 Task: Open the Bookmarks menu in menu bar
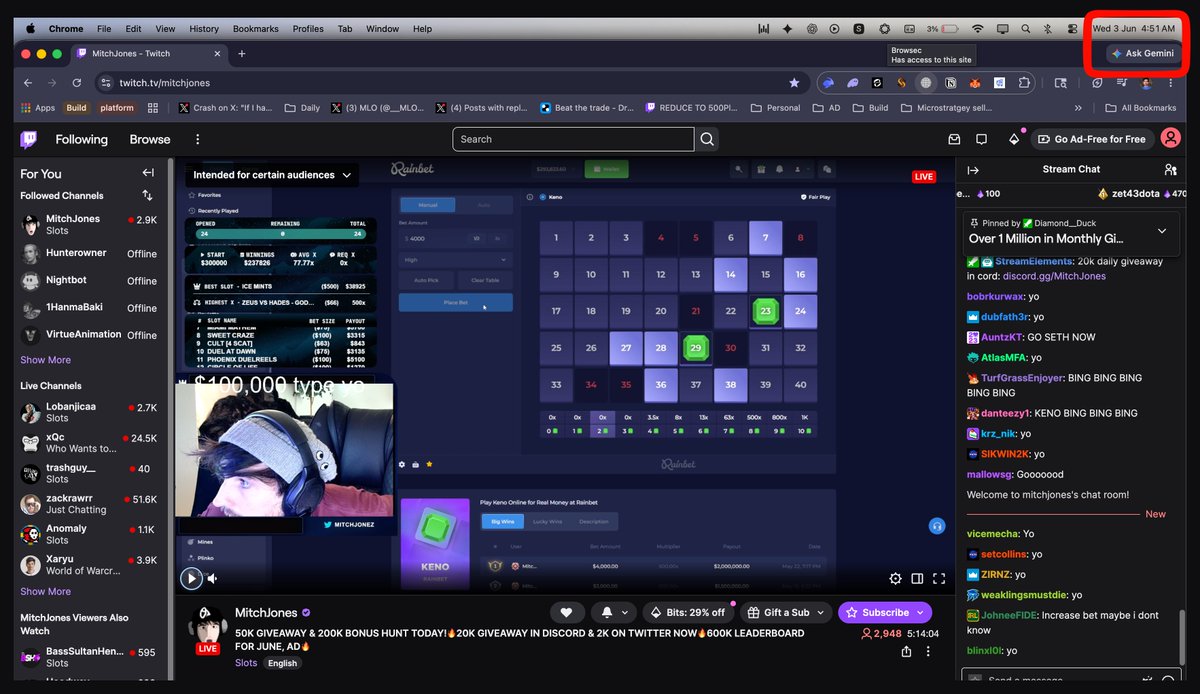[256, 29]
